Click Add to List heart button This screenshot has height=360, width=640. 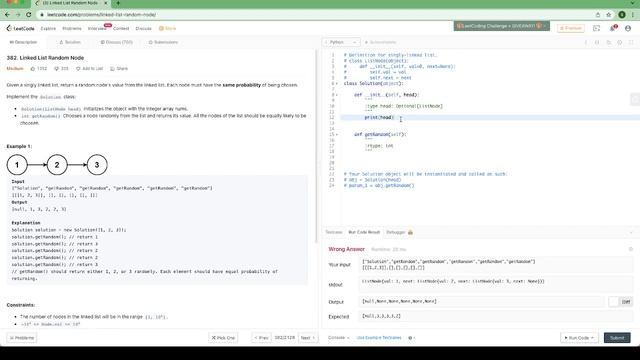(x=89, y=69)
